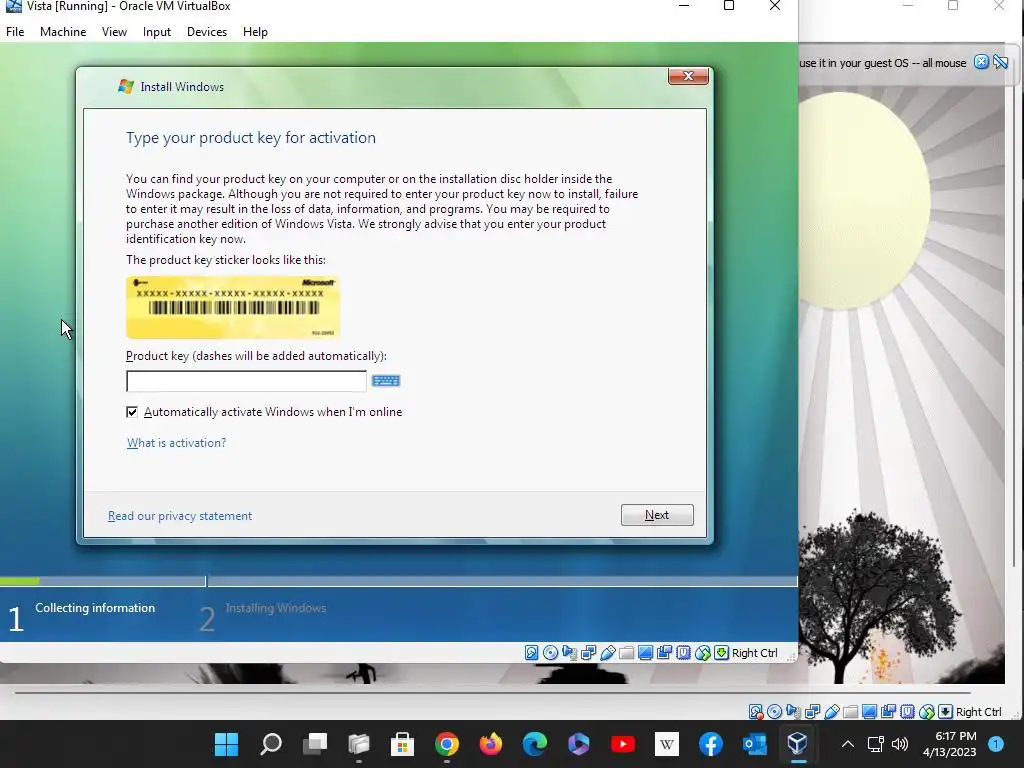Open File Explorer from the taskbar
The width and height of the screenshot is (1024, 768).
point(359,744)
